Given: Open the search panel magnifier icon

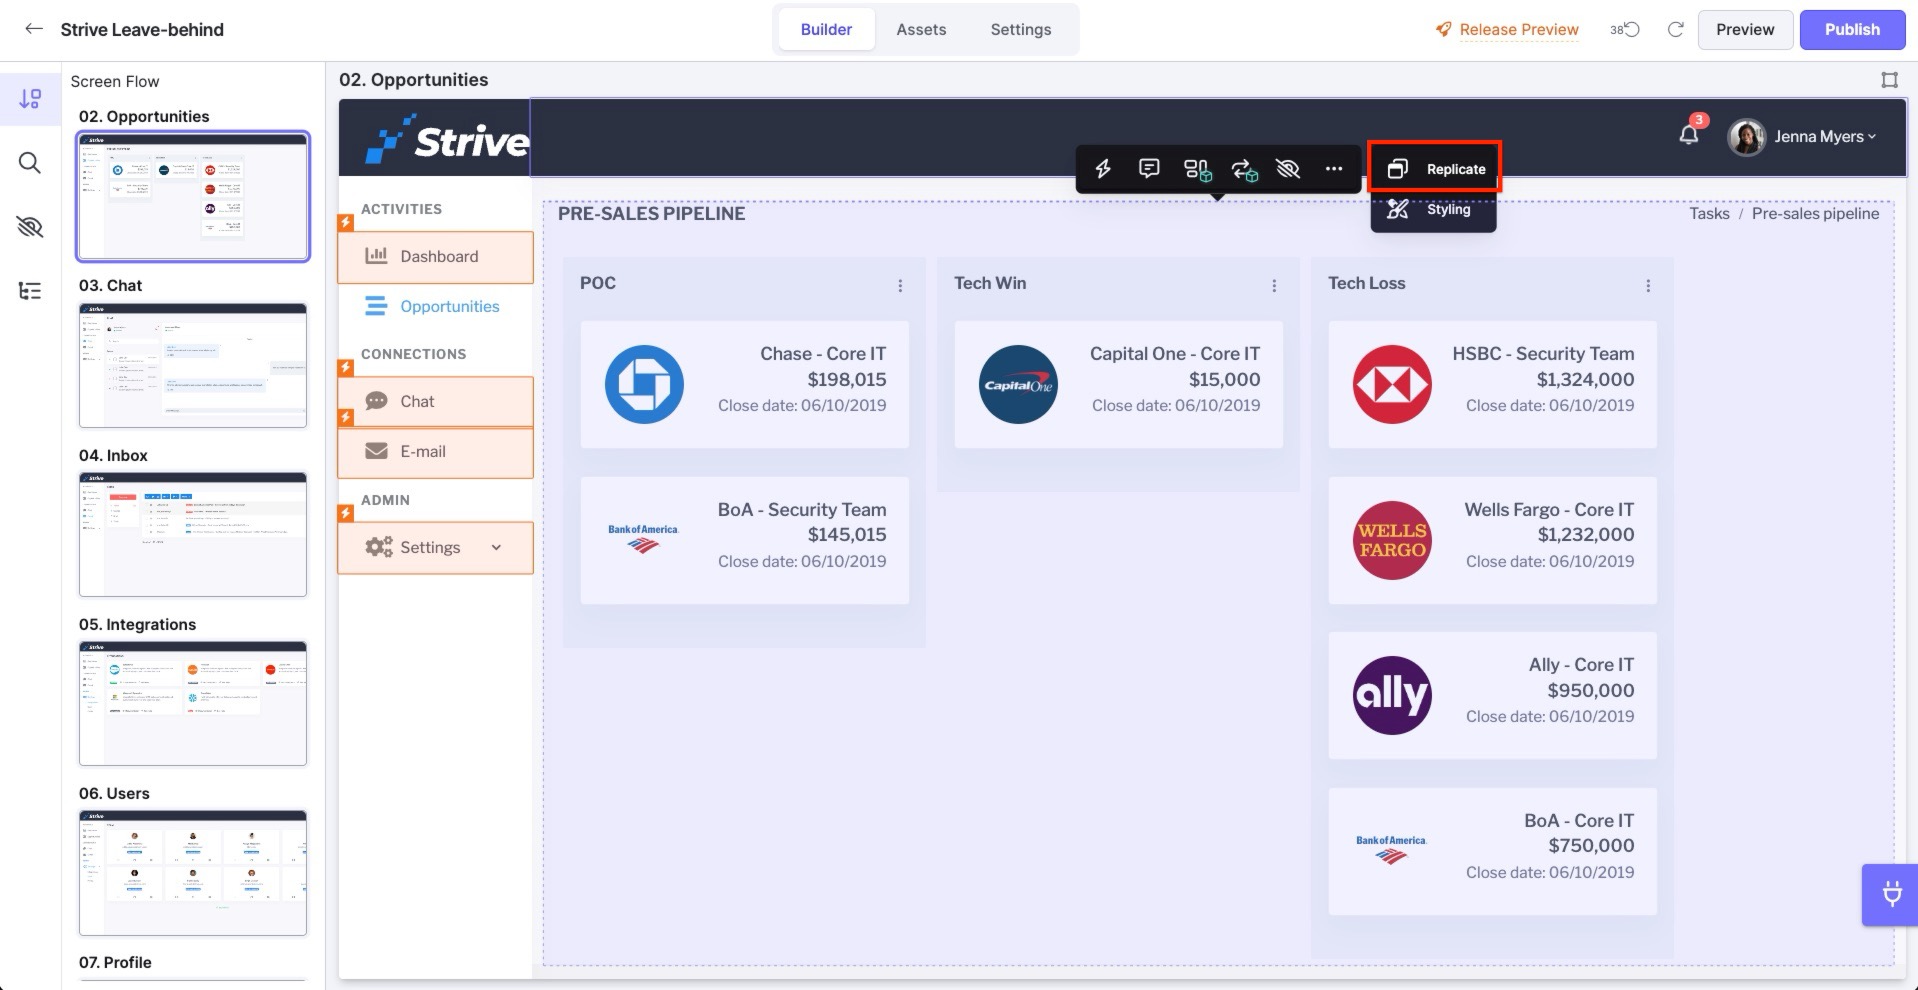Looking at the screenshot, I should (x=30, y=163).
